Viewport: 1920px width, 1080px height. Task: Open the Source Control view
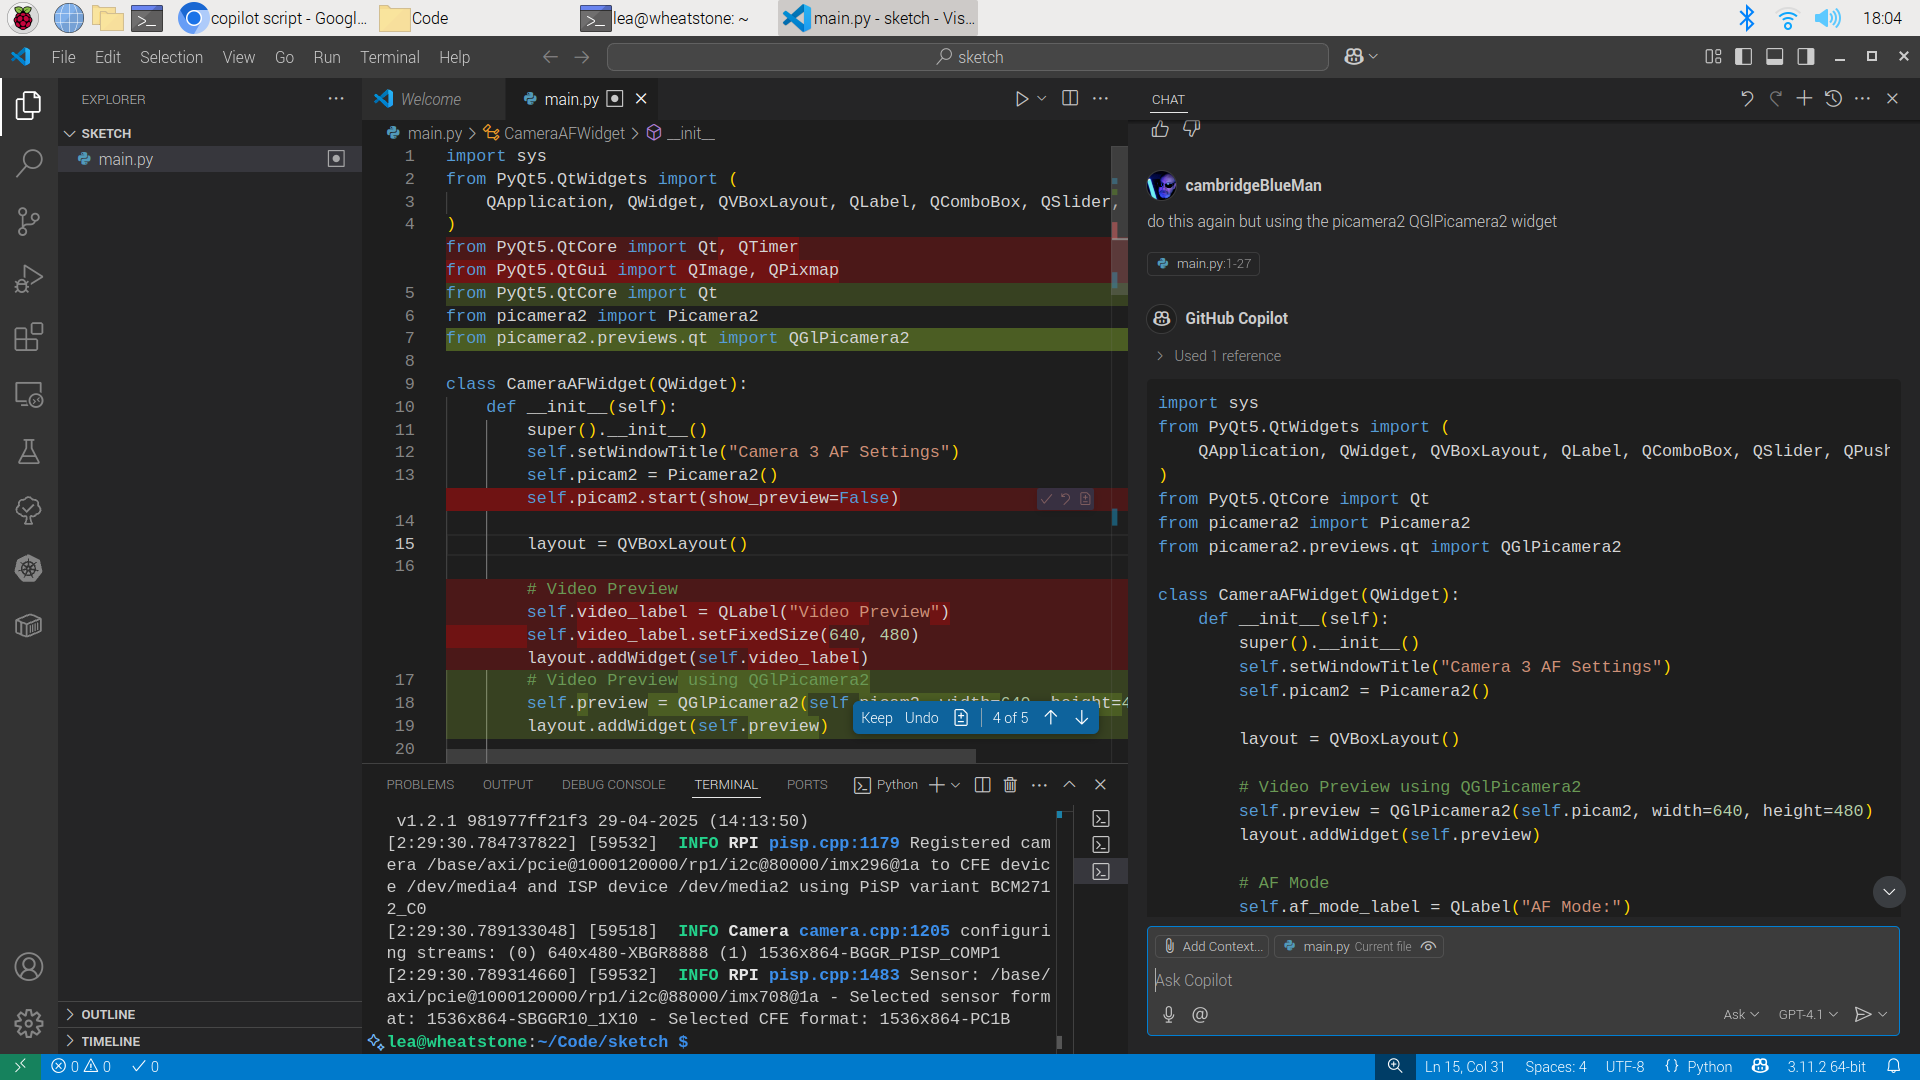click(x=29, y=221)
